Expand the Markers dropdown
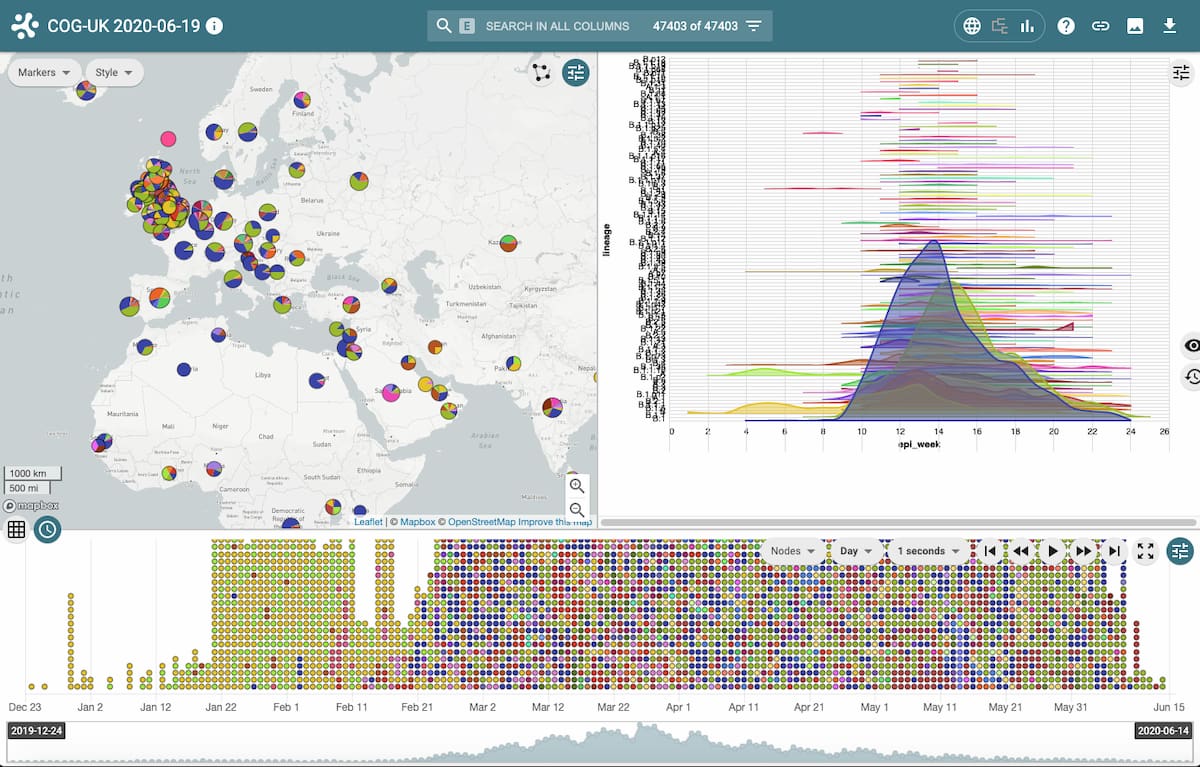The height and width of the screenshot is (767, 1200). [44, 72]
